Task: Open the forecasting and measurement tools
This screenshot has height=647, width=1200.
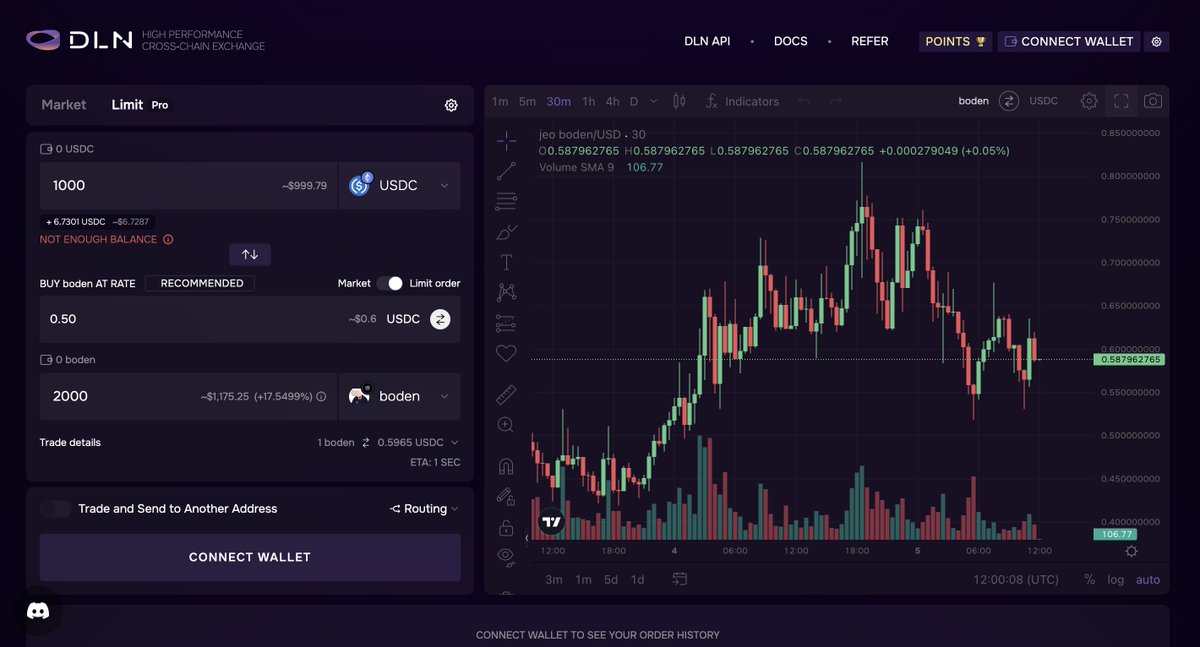Action: [507, 323]
